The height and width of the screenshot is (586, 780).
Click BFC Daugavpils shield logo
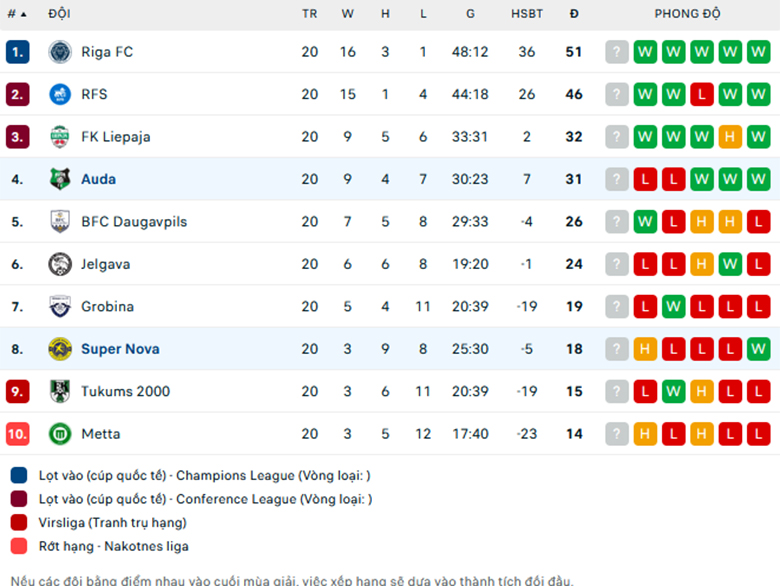[x=60, y=221]
